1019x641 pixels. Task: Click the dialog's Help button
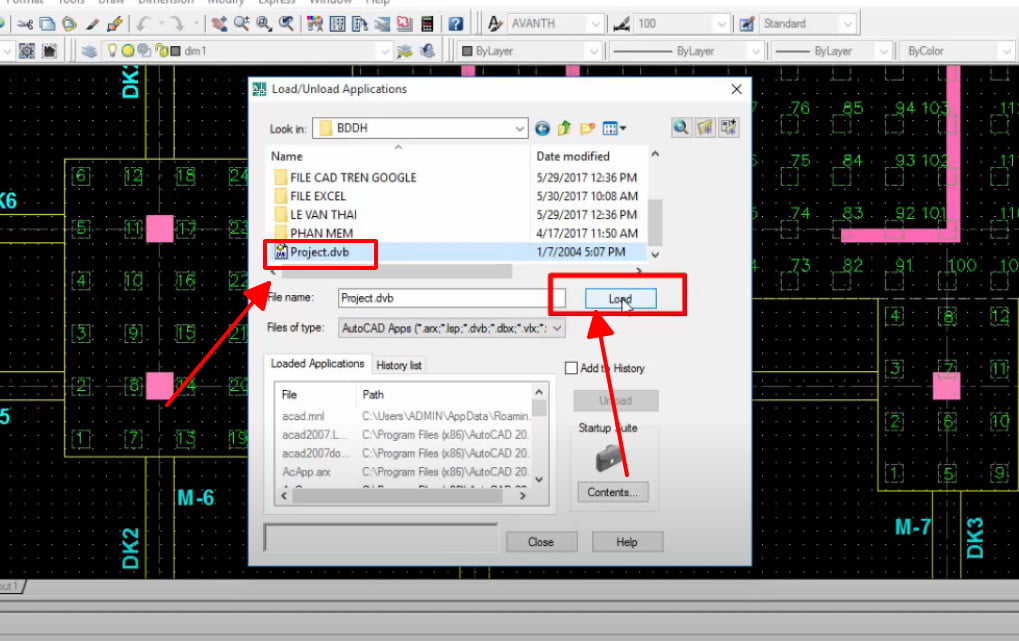coord(627,542)
